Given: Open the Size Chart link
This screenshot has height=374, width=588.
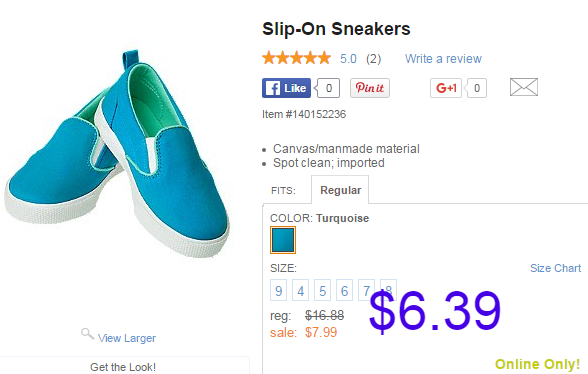Looking at the screenshot, I should coord(555,268).
